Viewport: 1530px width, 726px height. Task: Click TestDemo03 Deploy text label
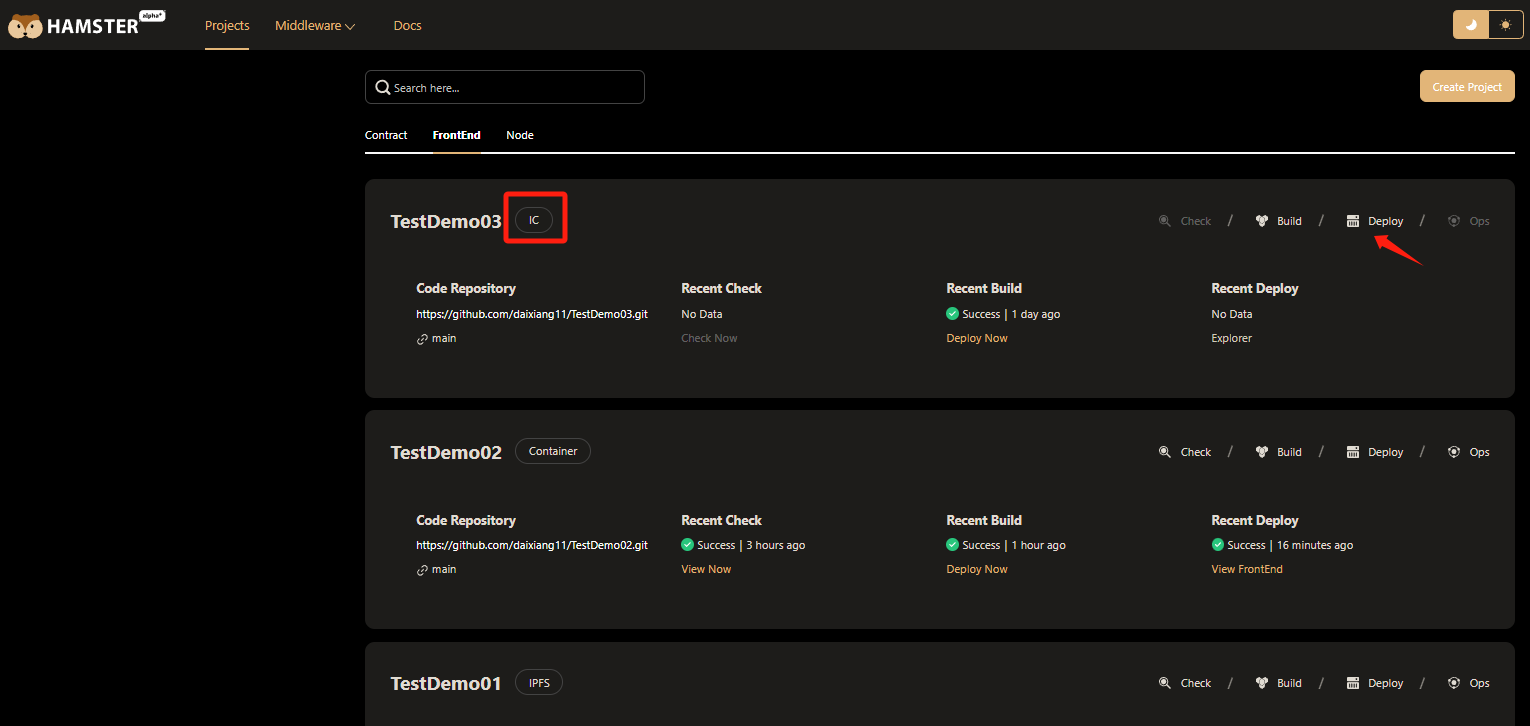click(1386, 221)
